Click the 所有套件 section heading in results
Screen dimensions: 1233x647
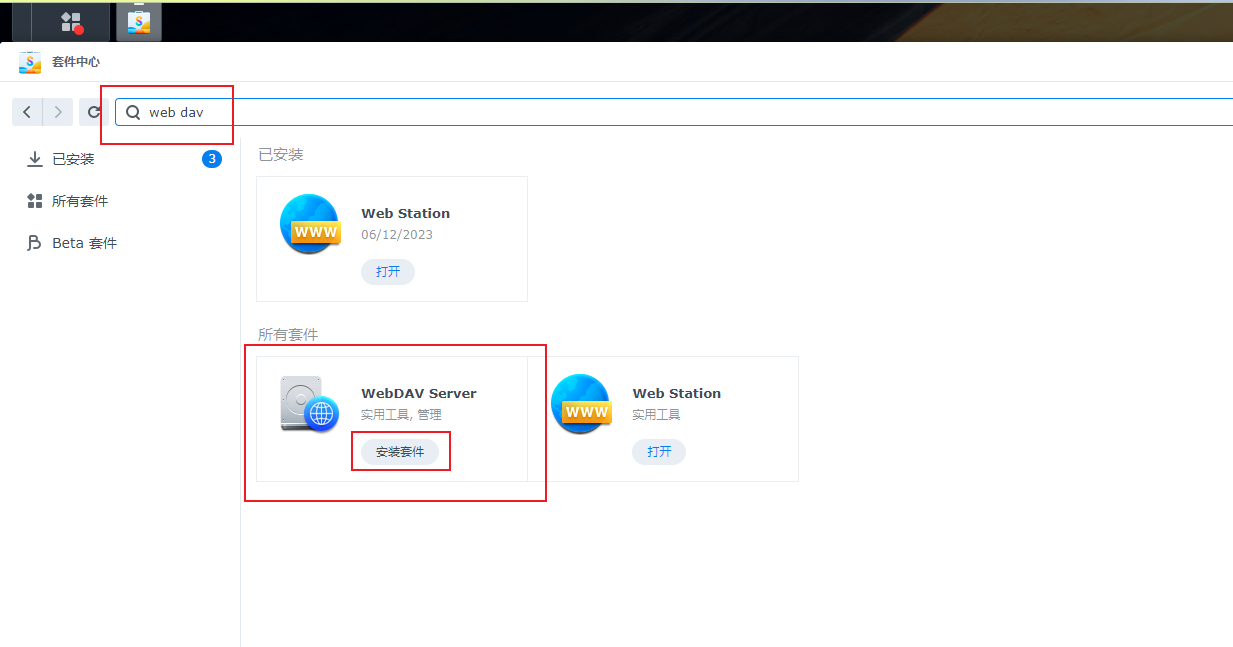(x=288, y=334)
